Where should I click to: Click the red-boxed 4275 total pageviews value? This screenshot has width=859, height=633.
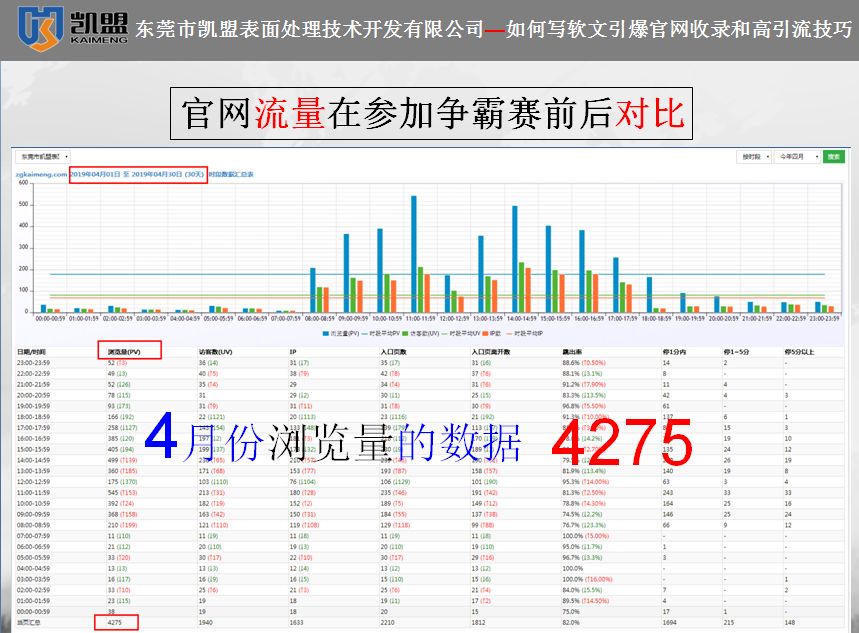pos(113,621)
